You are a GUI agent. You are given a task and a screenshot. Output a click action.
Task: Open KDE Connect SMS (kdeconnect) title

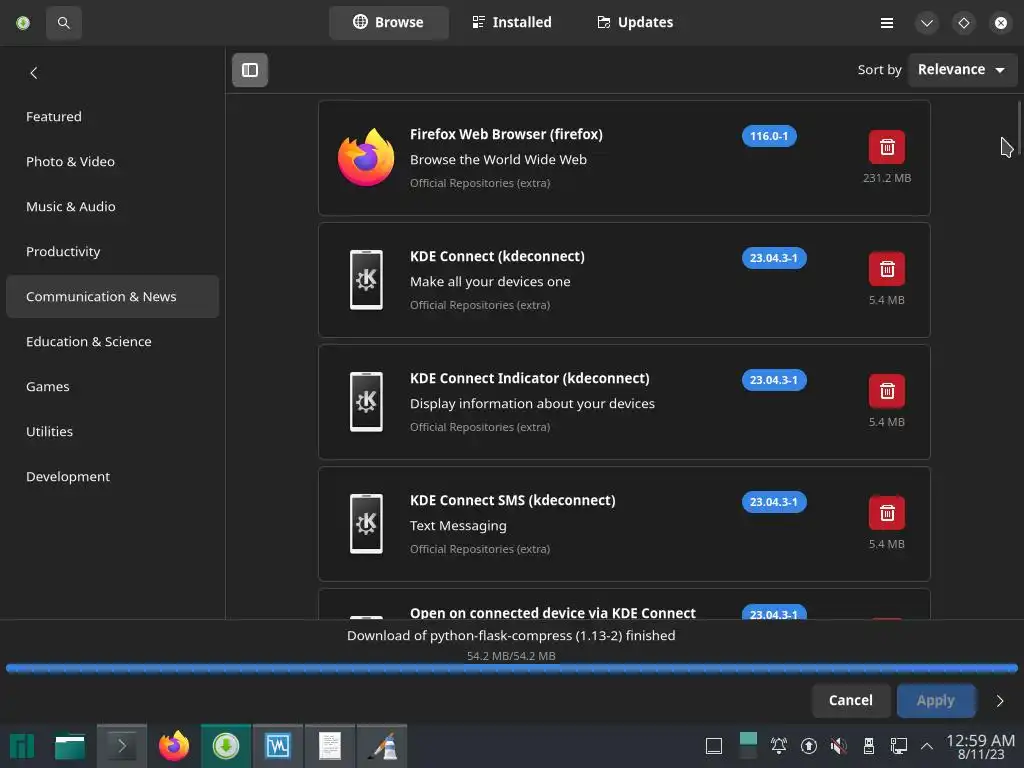coord(513,501)
